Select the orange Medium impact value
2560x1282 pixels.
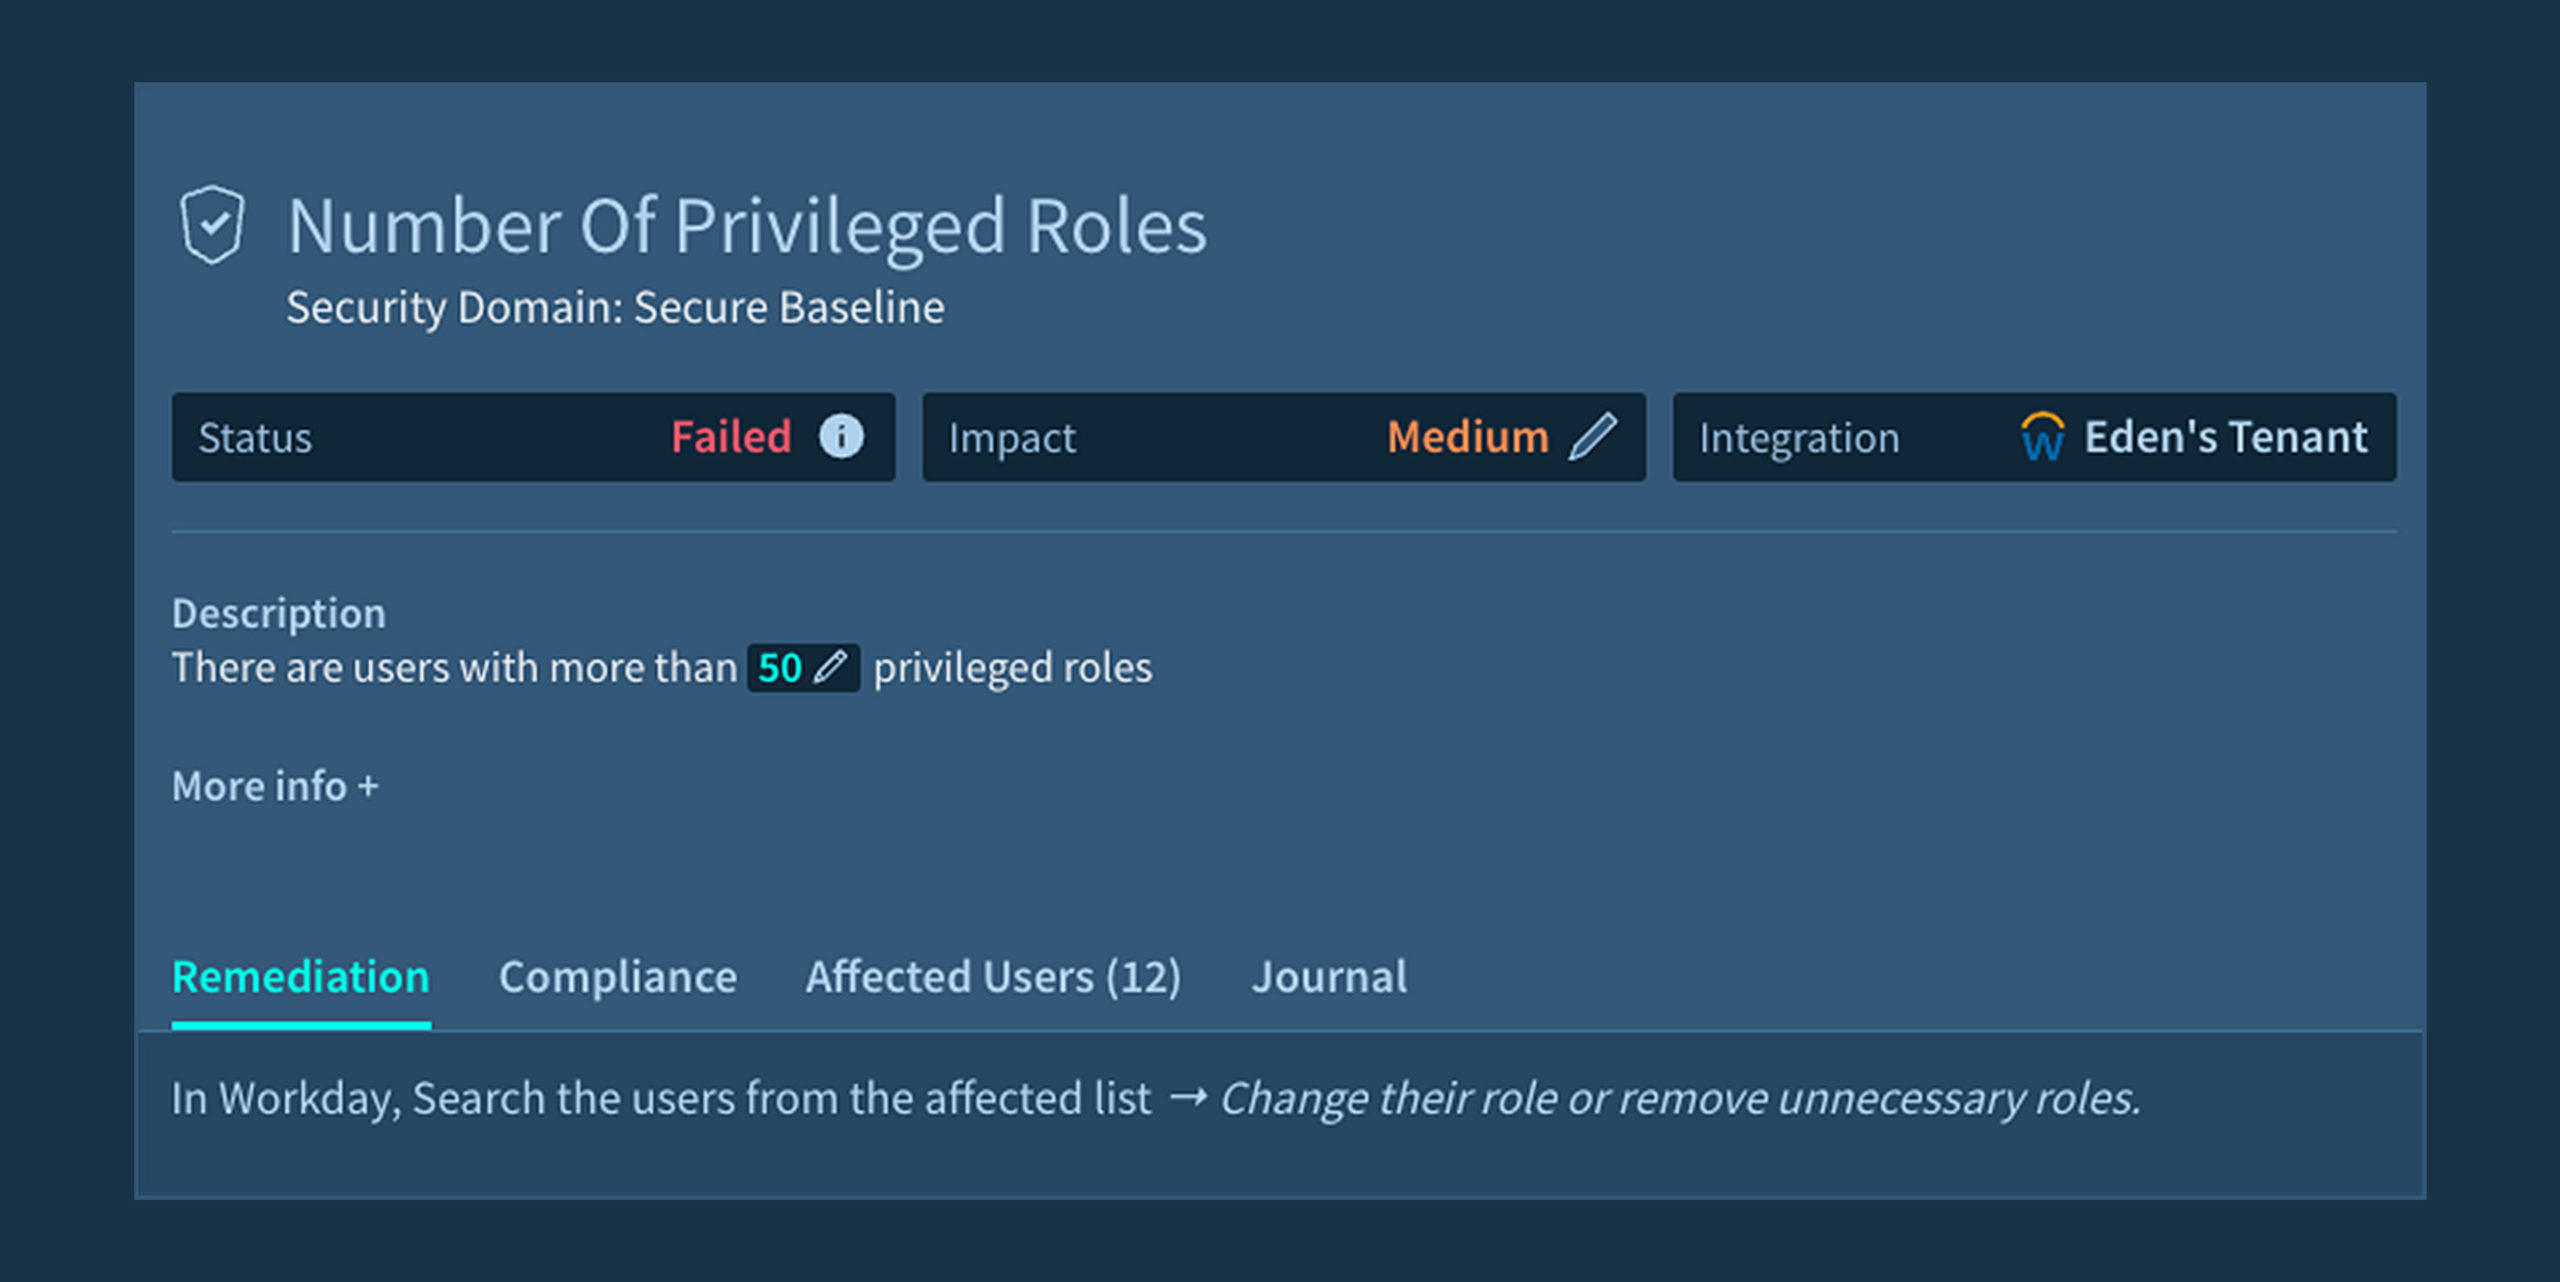click(1467, 437)
